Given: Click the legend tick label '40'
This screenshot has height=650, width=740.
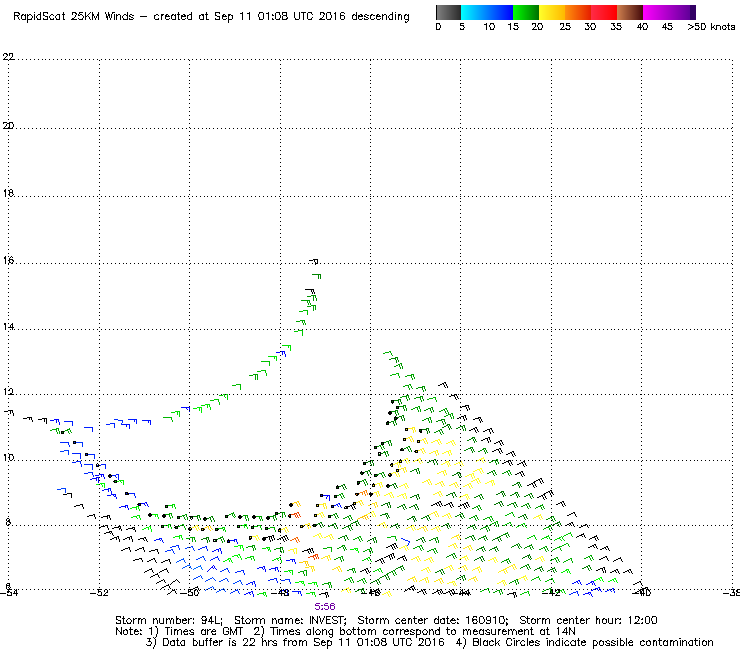Looking at the screenshot, I should coord(642,27).
